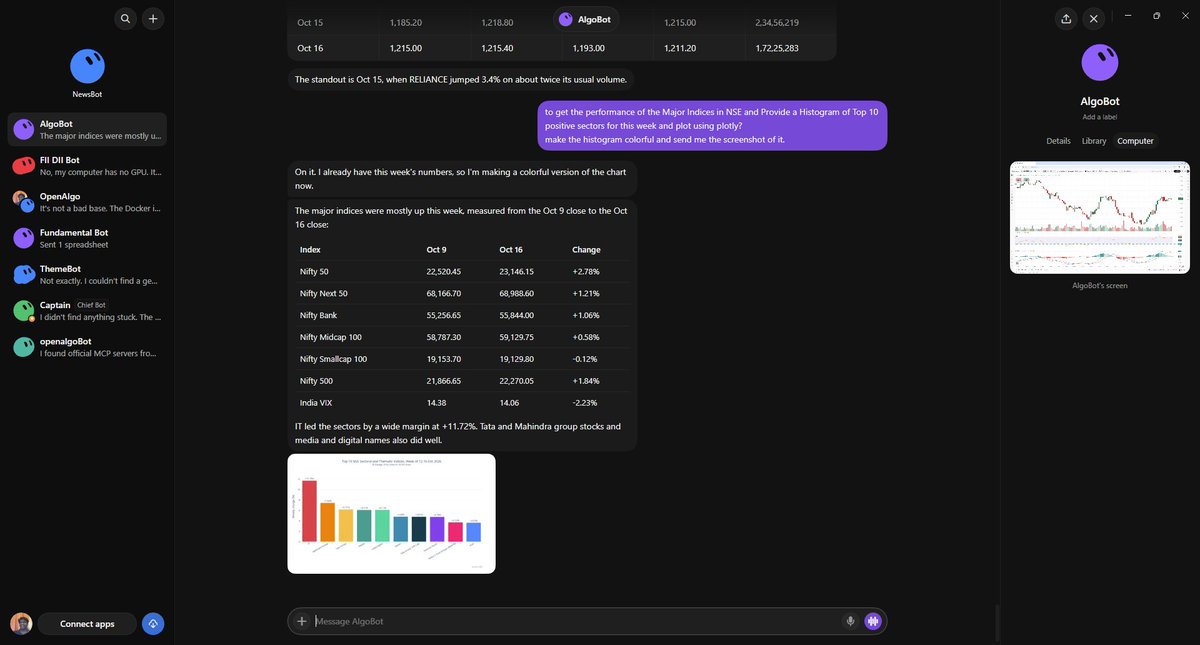Click the OpenAlgo chat avatar
1200x645 pixels.
23,201
